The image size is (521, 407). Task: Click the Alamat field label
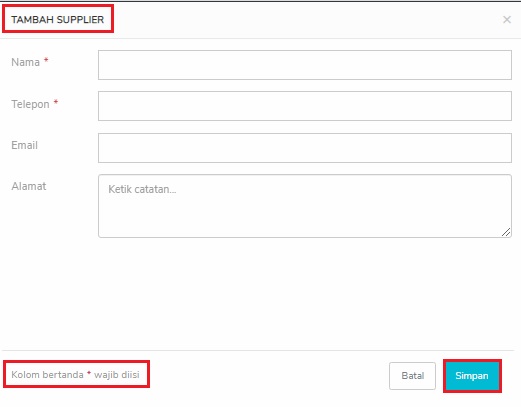(29, 186)
